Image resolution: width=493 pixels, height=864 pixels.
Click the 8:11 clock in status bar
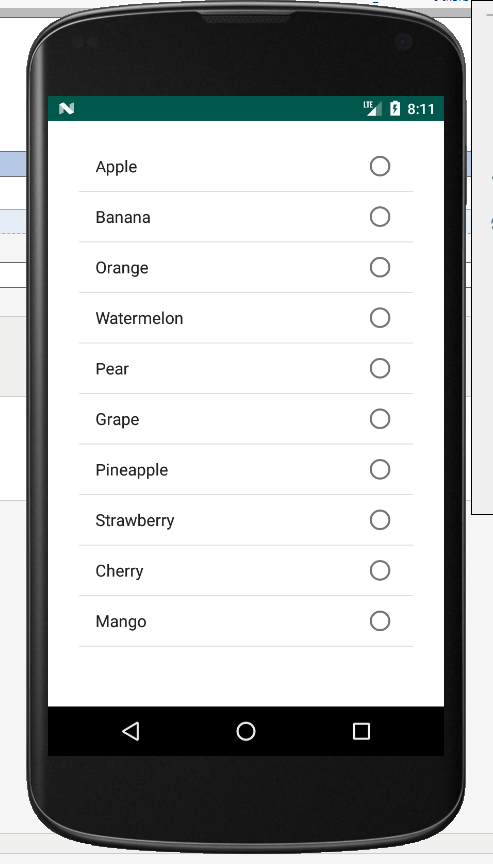click(x=421, y=109)
